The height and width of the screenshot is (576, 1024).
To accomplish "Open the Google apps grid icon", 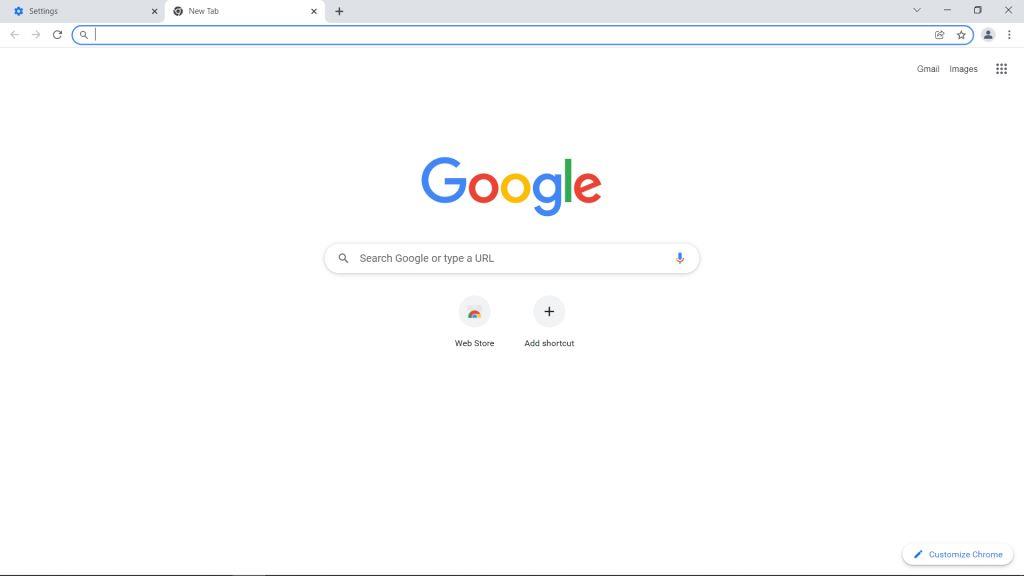I will pos(1001,69).
